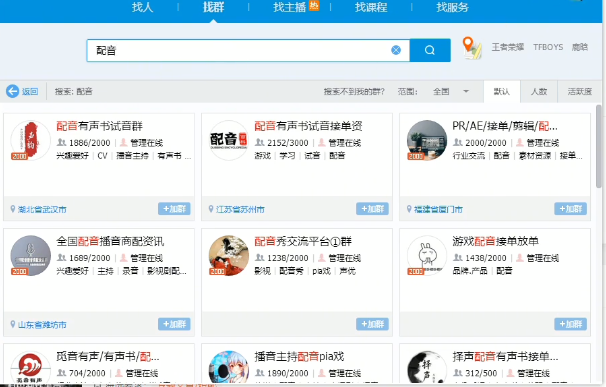
Task: Click the 鹿晗 hot keyword
Action: tap(580, 47)
